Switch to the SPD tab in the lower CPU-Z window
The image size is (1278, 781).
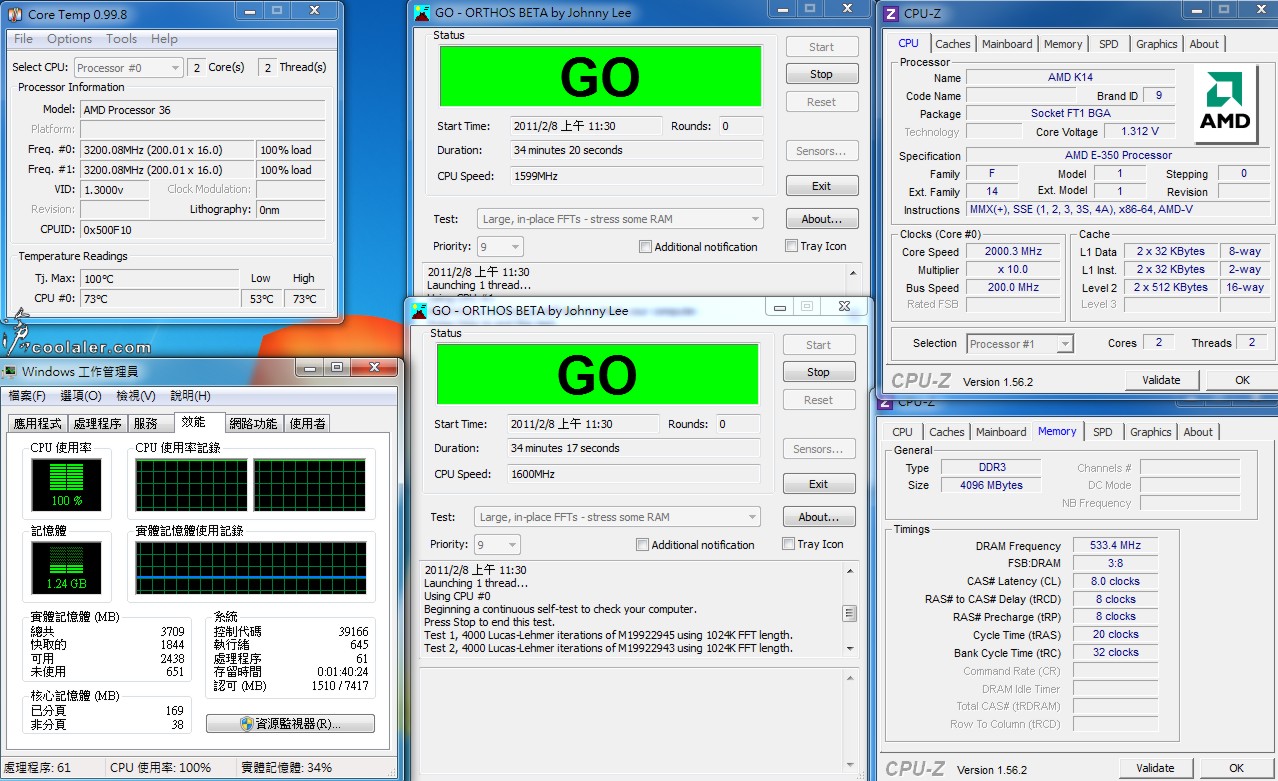[1102, 432]
